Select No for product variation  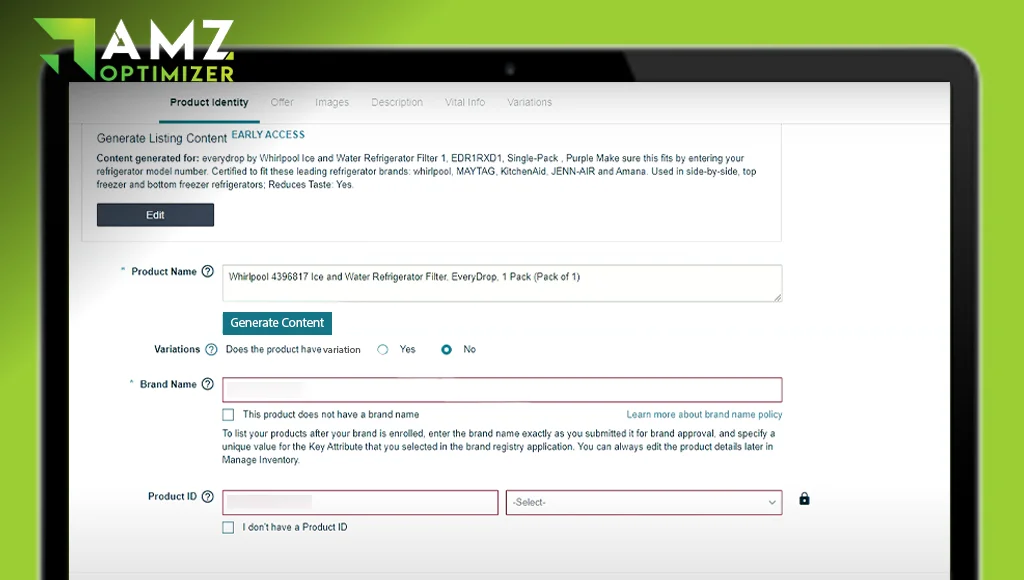(447, 349)
